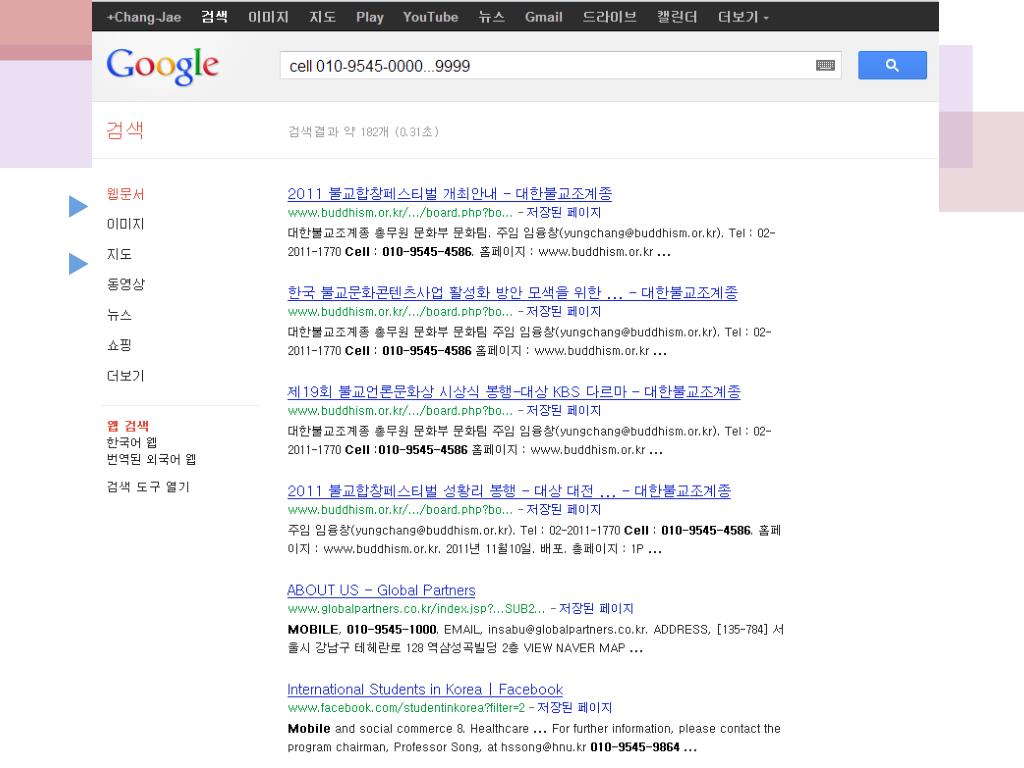Open 검색 도구 열기 in sidebar
This screenshot has width=1024, height=768.
[148, 487]
